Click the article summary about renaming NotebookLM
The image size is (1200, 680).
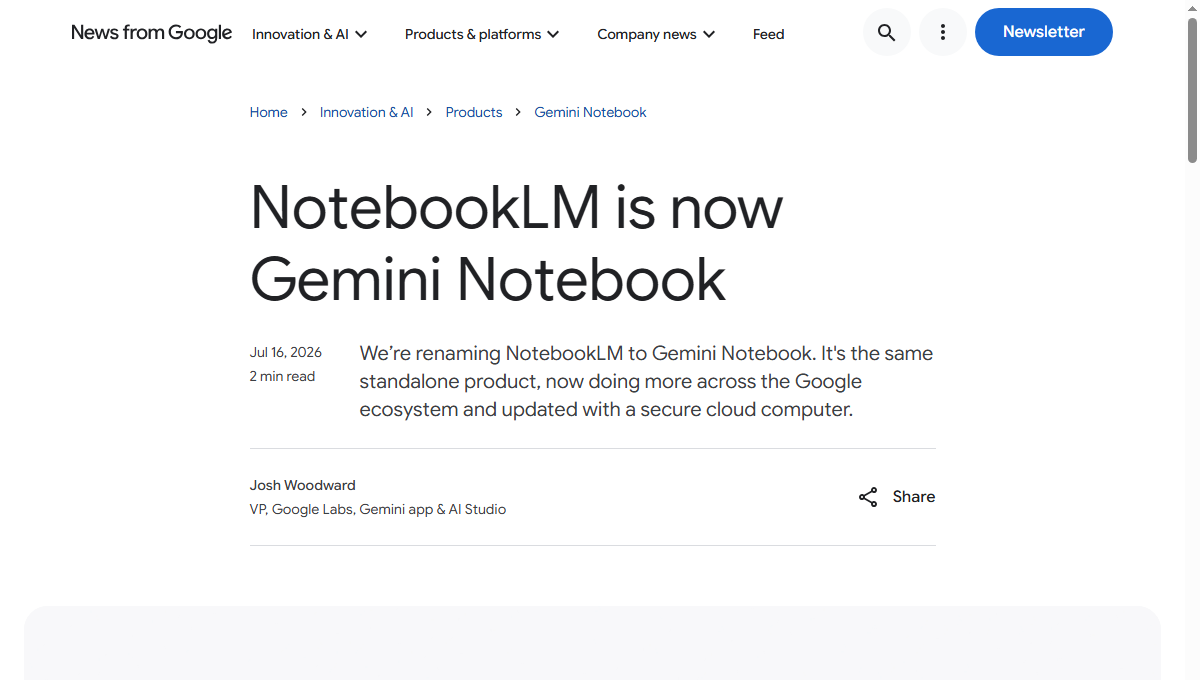[x=646, y=381]
